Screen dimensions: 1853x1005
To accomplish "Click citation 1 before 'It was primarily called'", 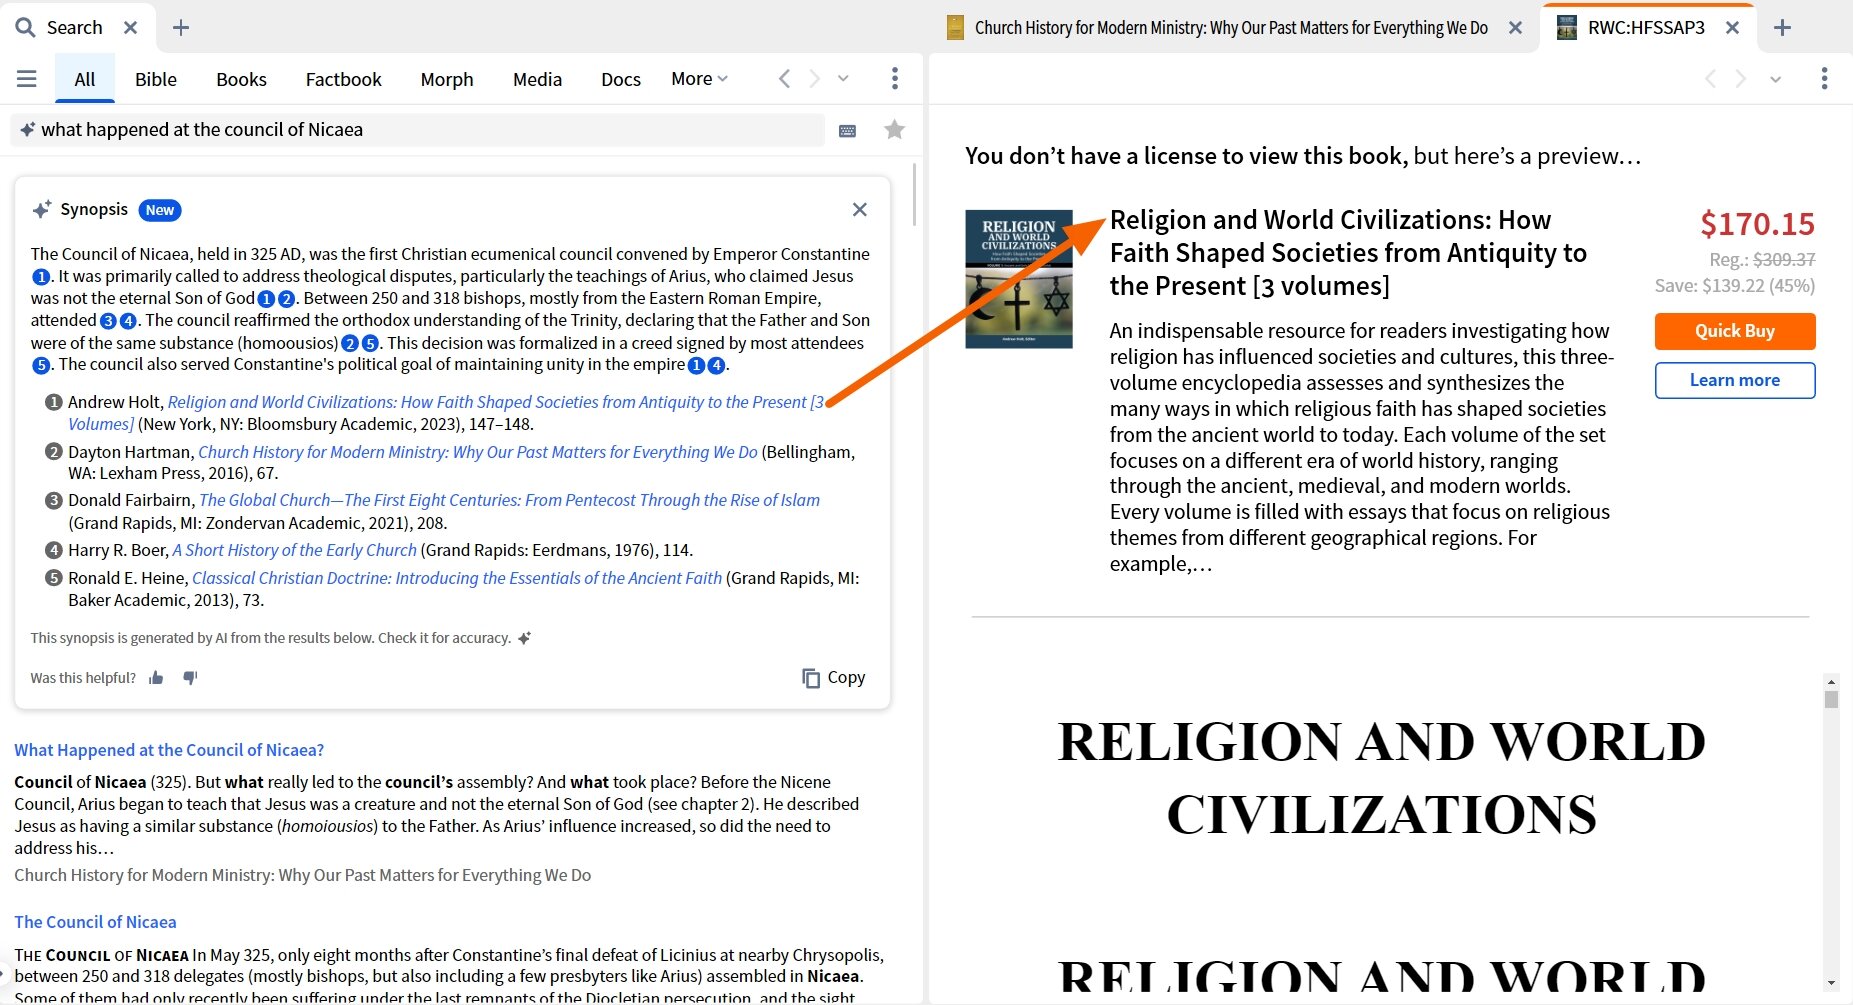I will pos(41,277).
